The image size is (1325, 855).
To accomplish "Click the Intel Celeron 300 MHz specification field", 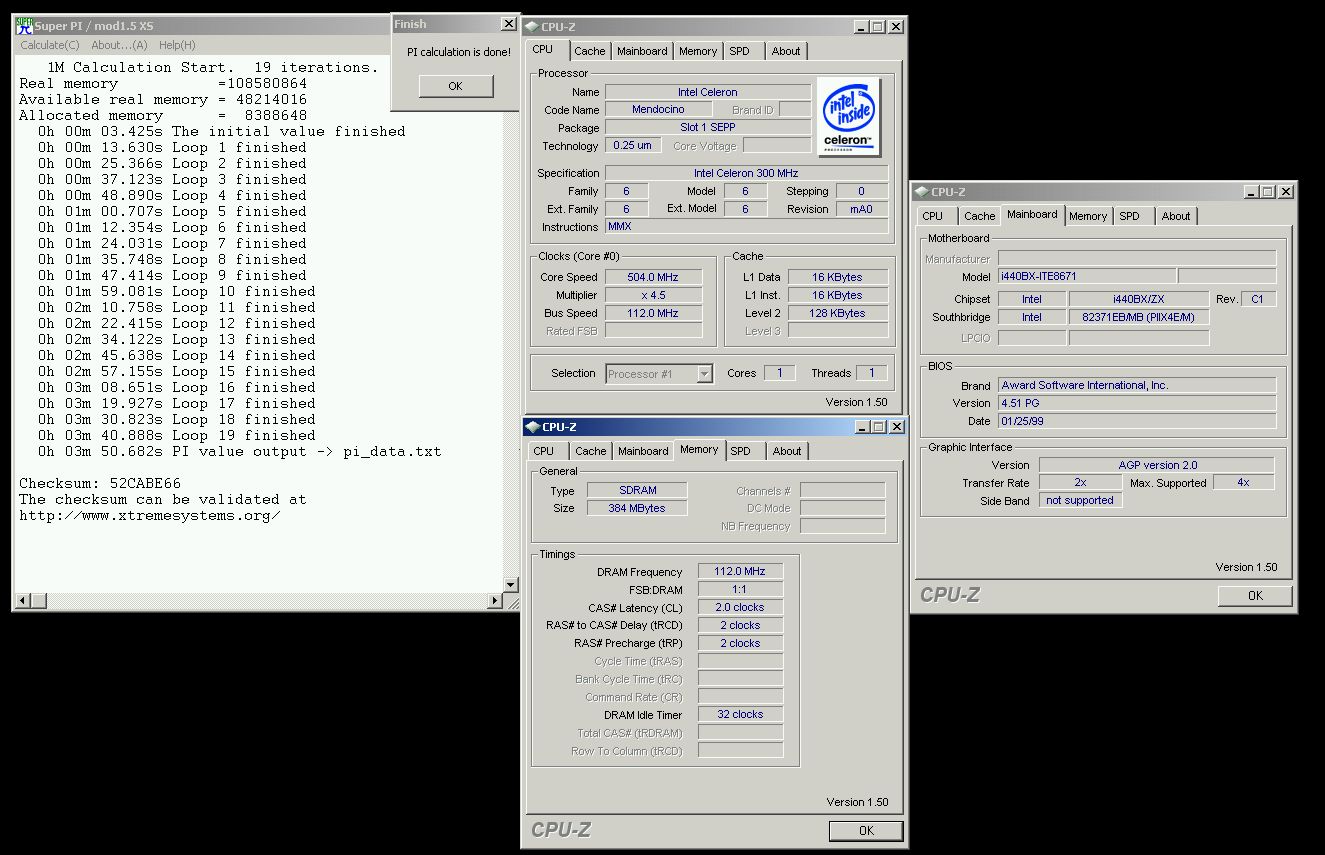I will [x=746, y=173].
